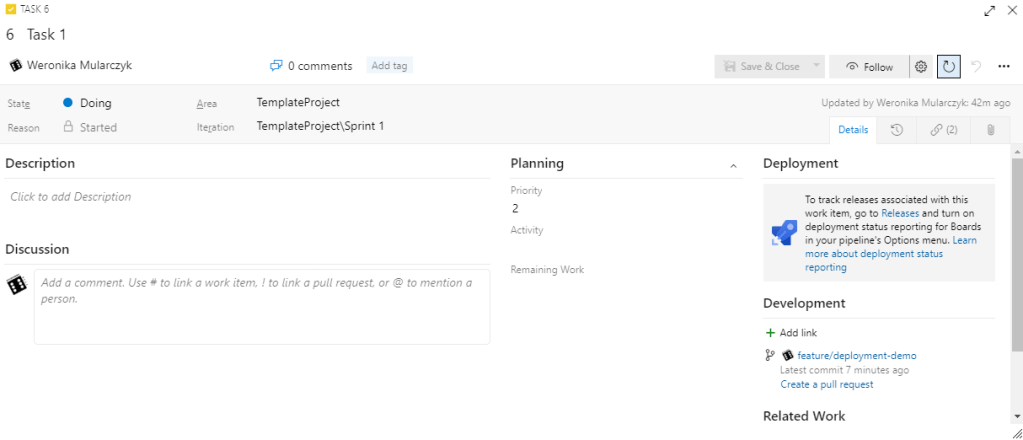
Task: Open the State dropdown showing Doing
Action: [96, 103]
